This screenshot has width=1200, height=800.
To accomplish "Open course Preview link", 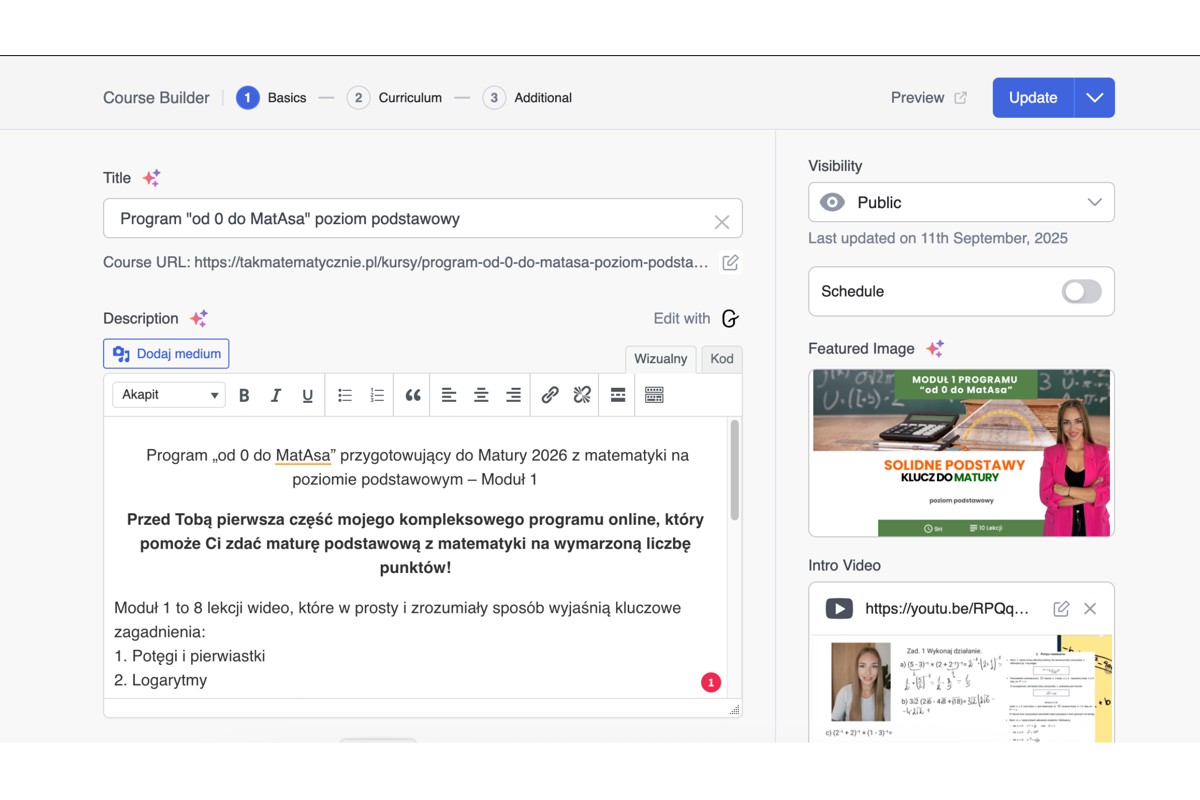I will point(929,98).
